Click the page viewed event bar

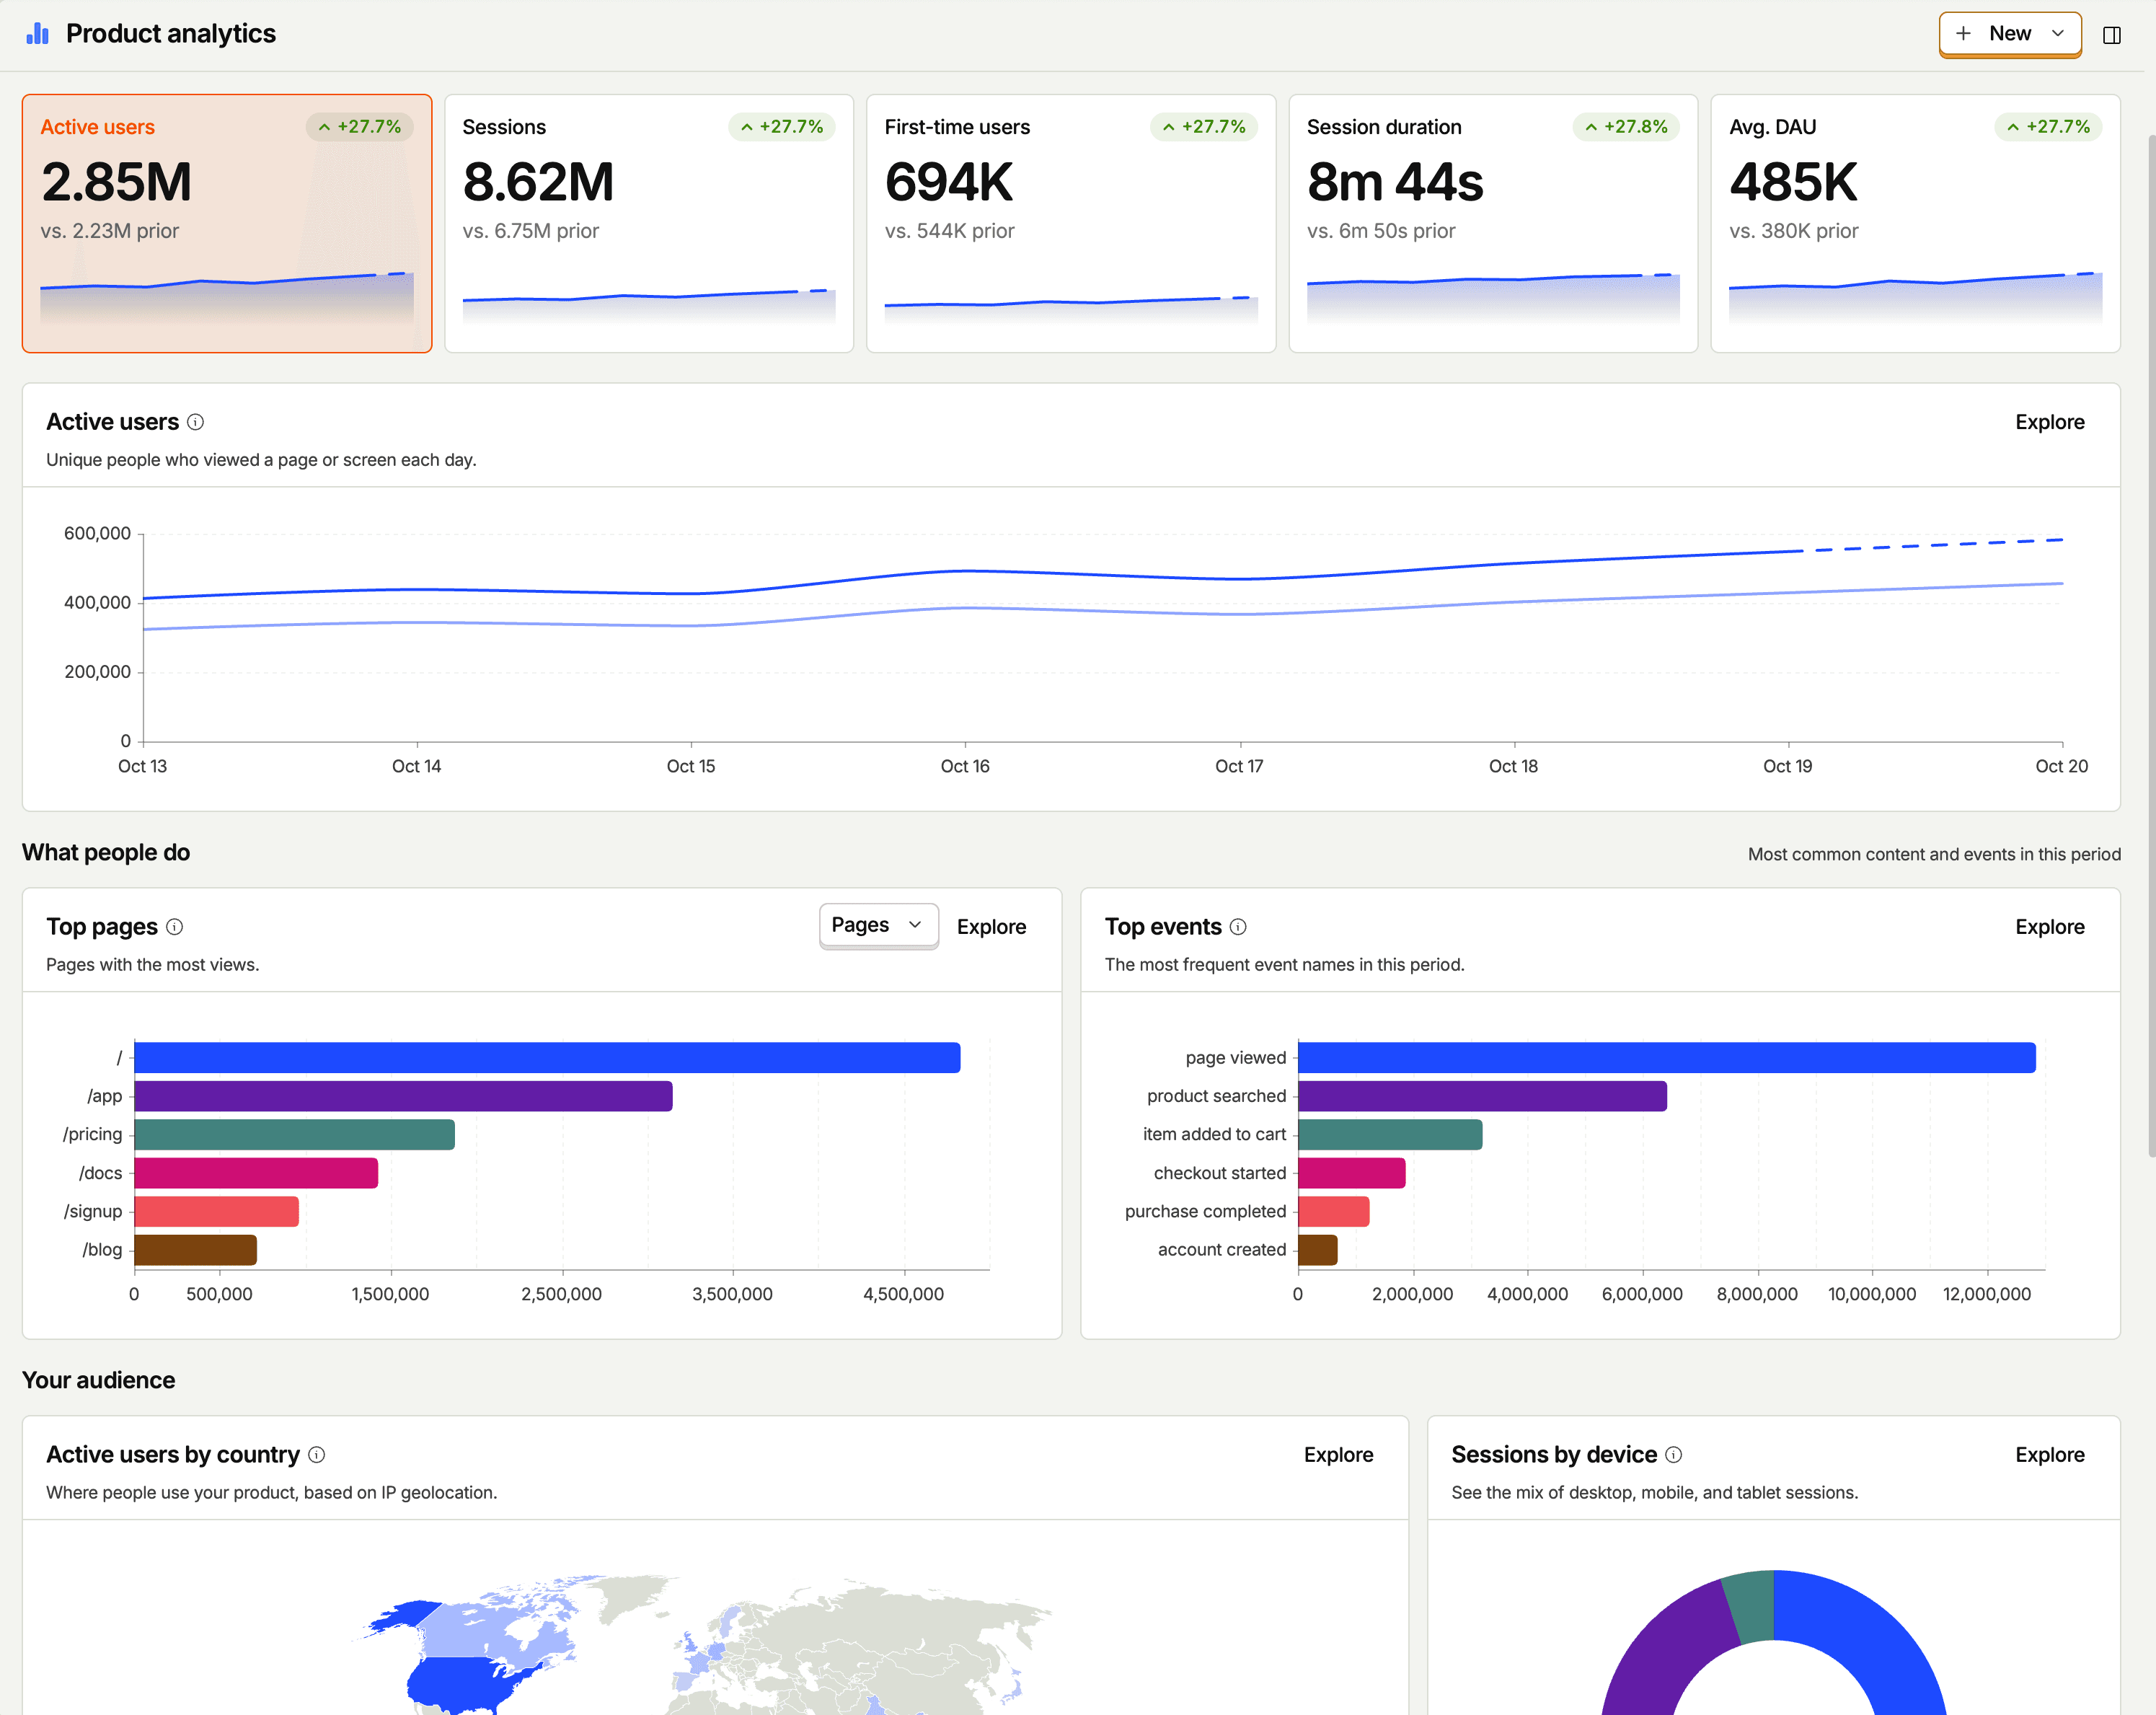pos(1666,1058)
